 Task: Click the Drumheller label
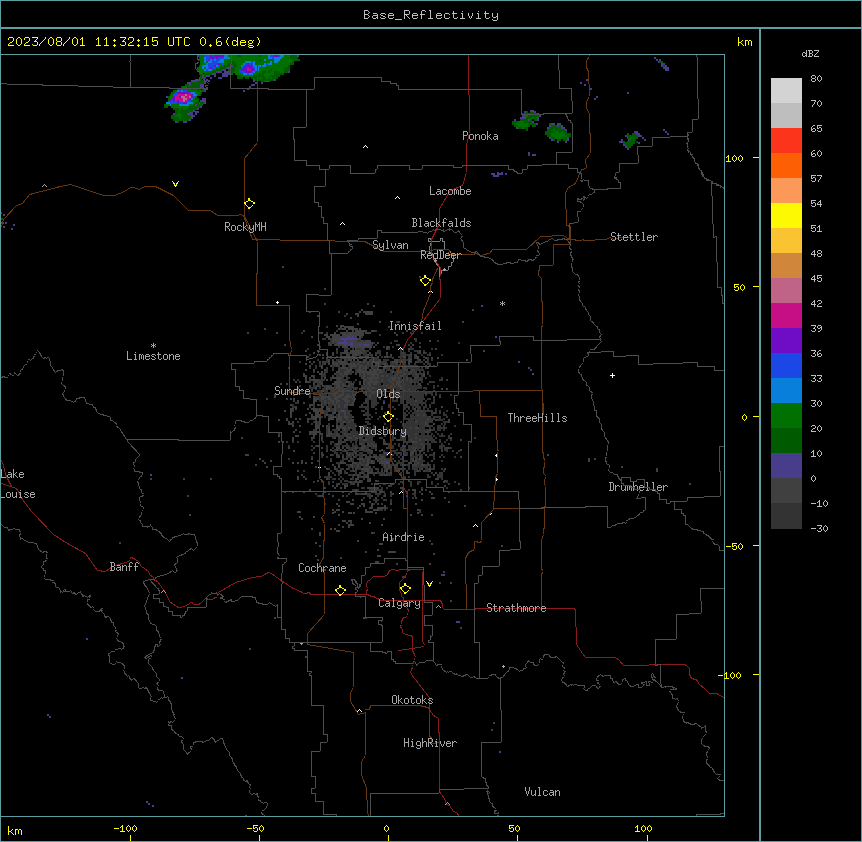[638, 487]
